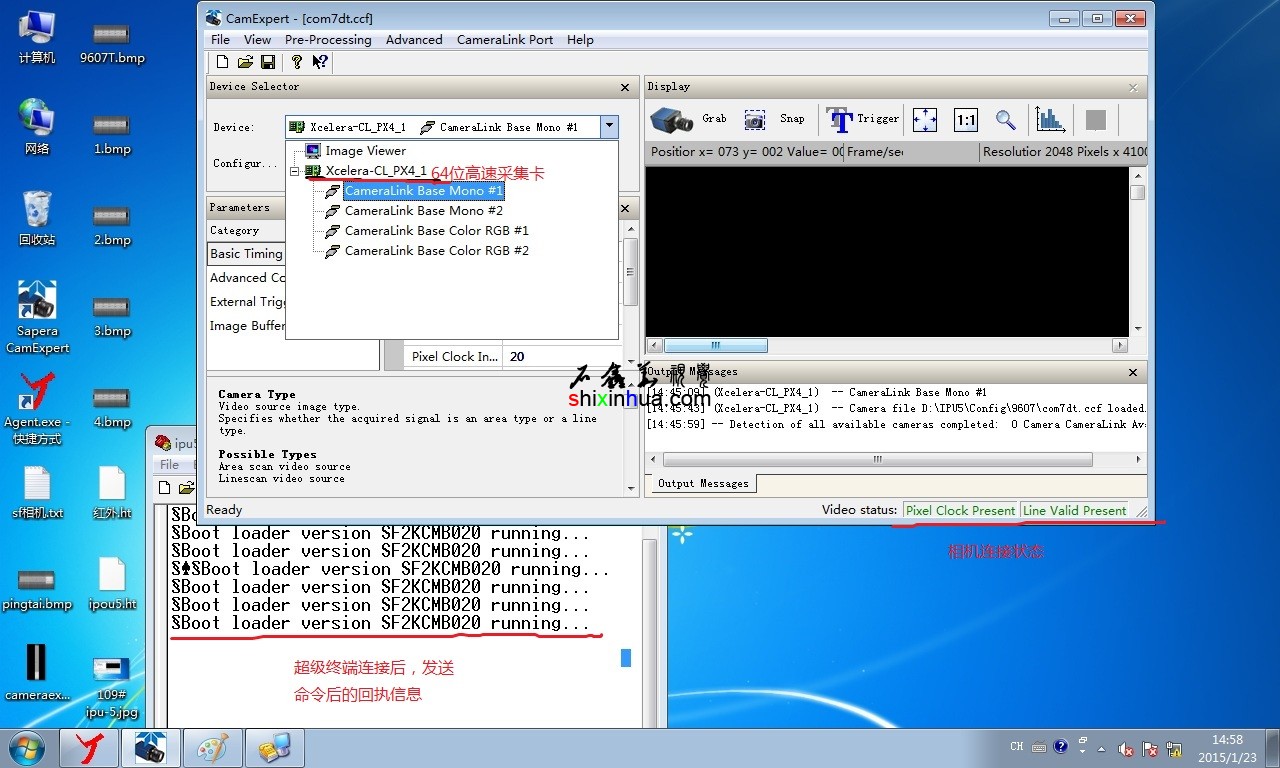Select the pingtai.bmp desktop file

point(37,589)
